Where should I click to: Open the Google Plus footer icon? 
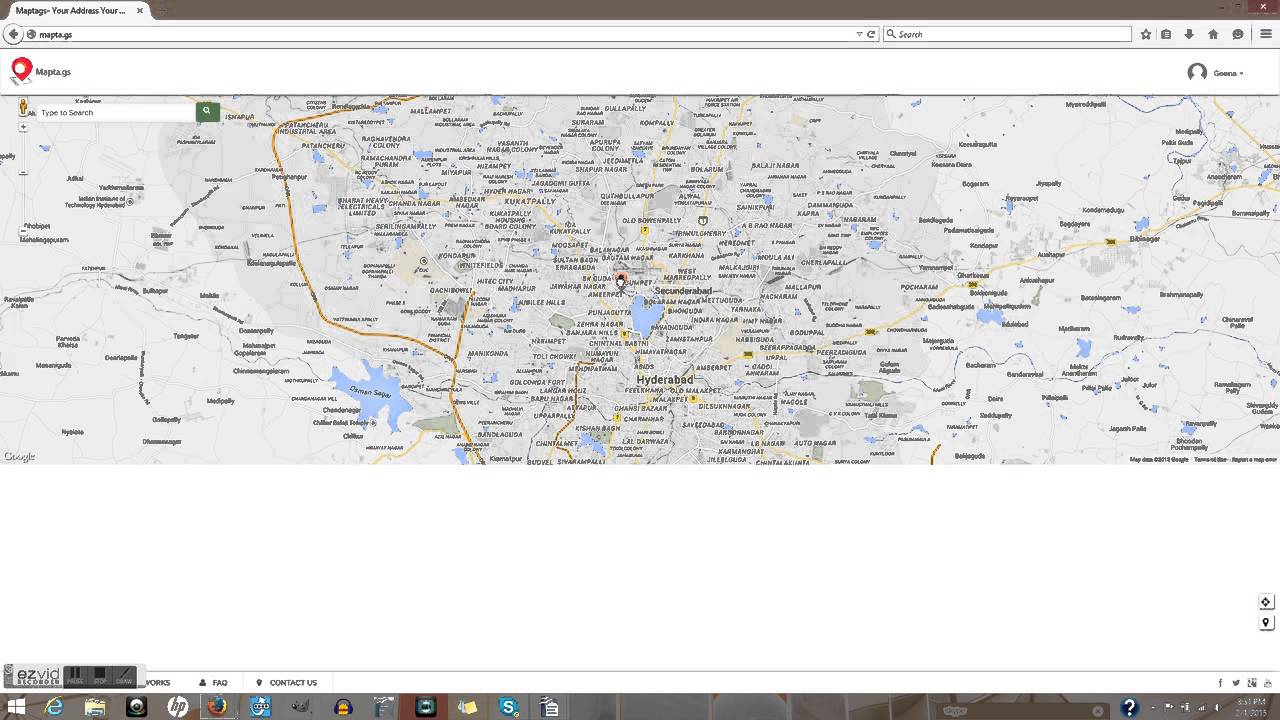[1252, 683]
